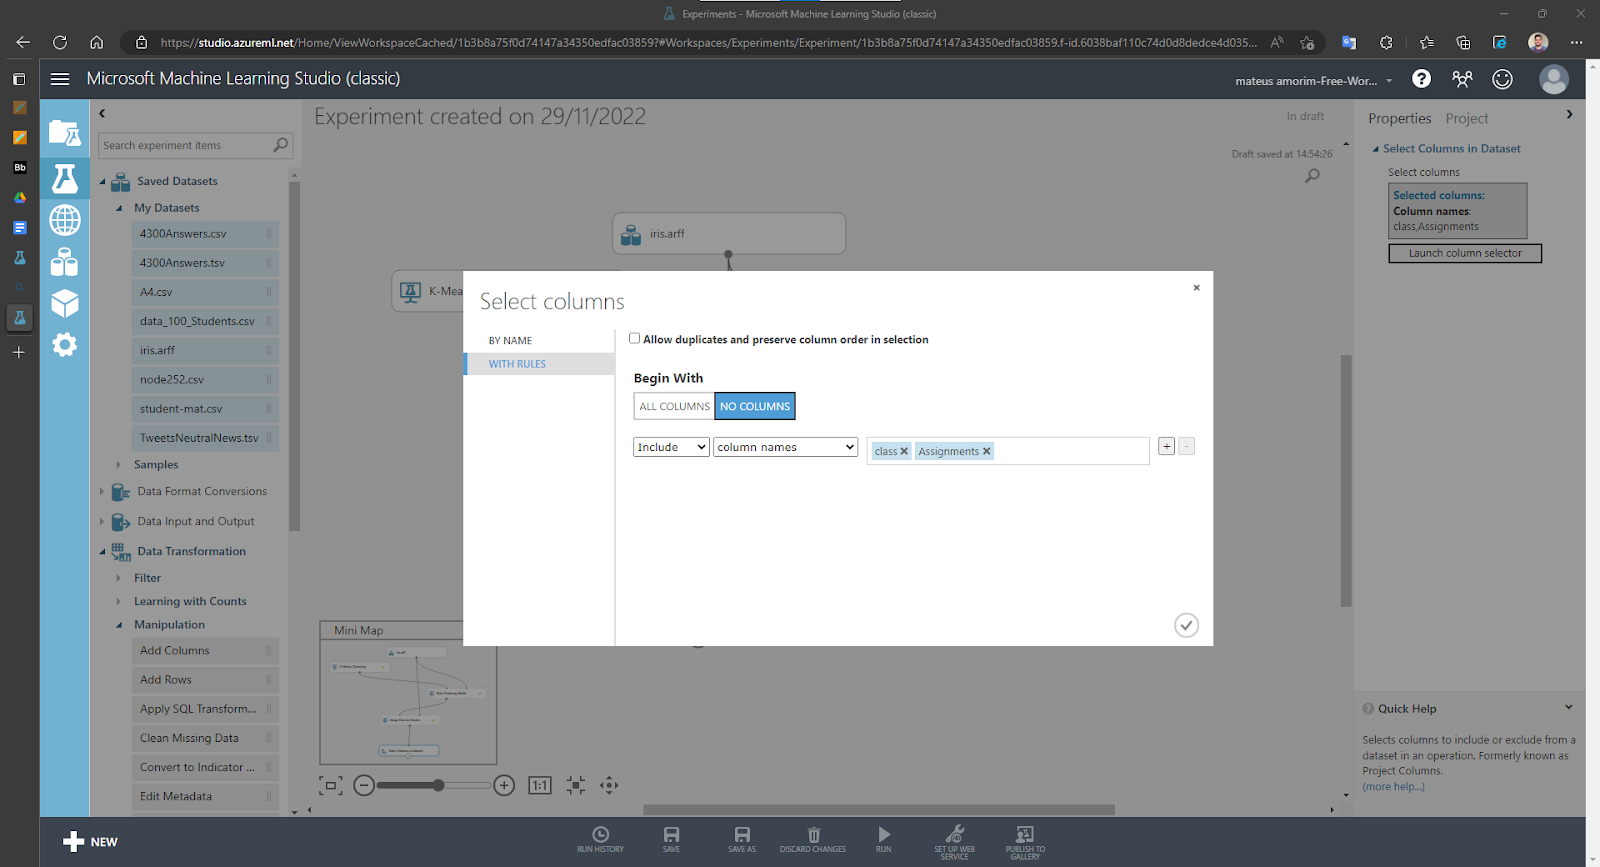Remove the Assignments column tag

pyautogui.click(x=986, y=451)
